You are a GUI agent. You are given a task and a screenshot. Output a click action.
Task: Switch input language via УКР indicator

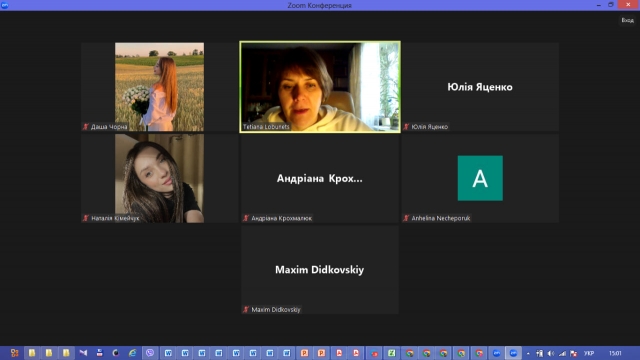pos(589,353)
